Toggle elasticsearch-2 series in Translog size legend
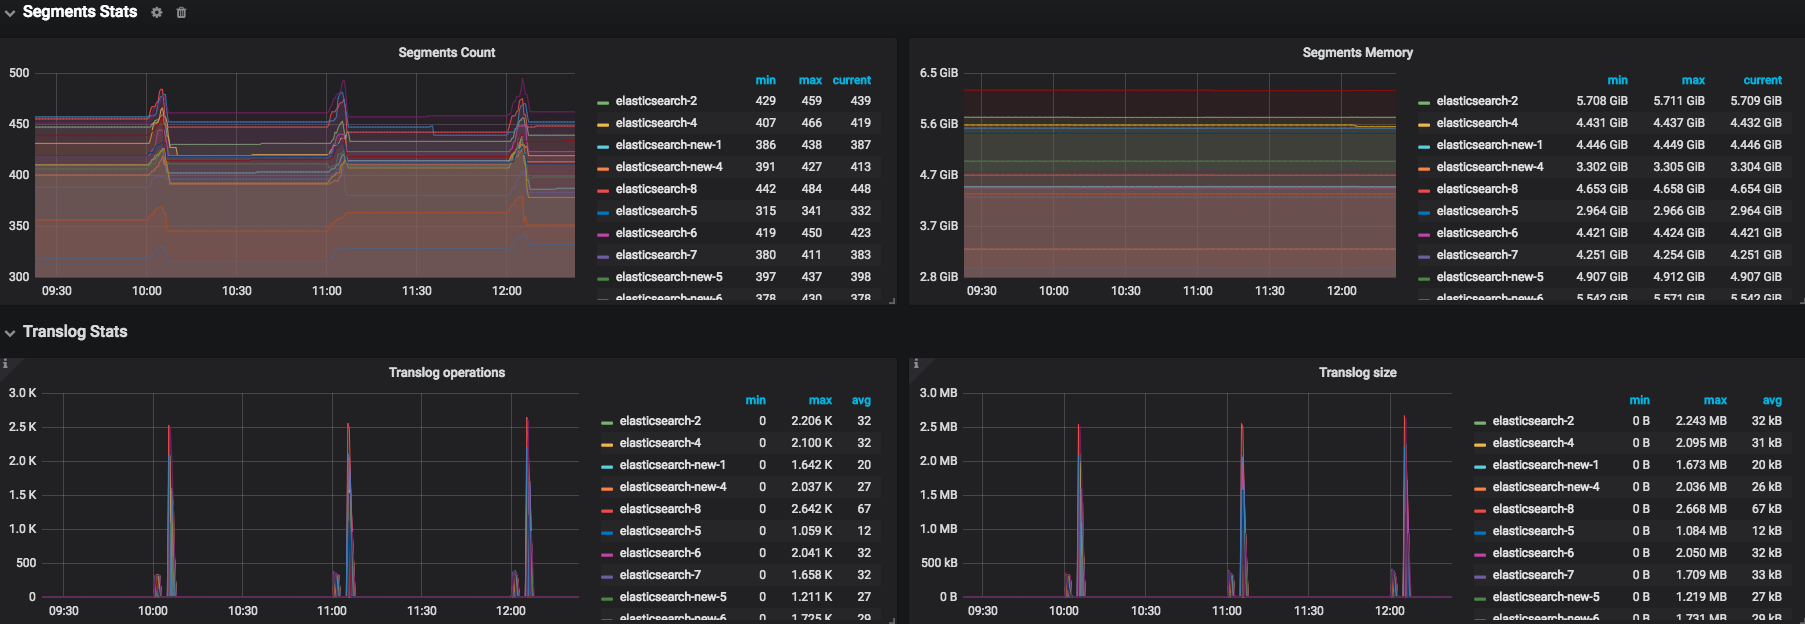This screenshot has width=1805, height=624. tap(1533, 421)
